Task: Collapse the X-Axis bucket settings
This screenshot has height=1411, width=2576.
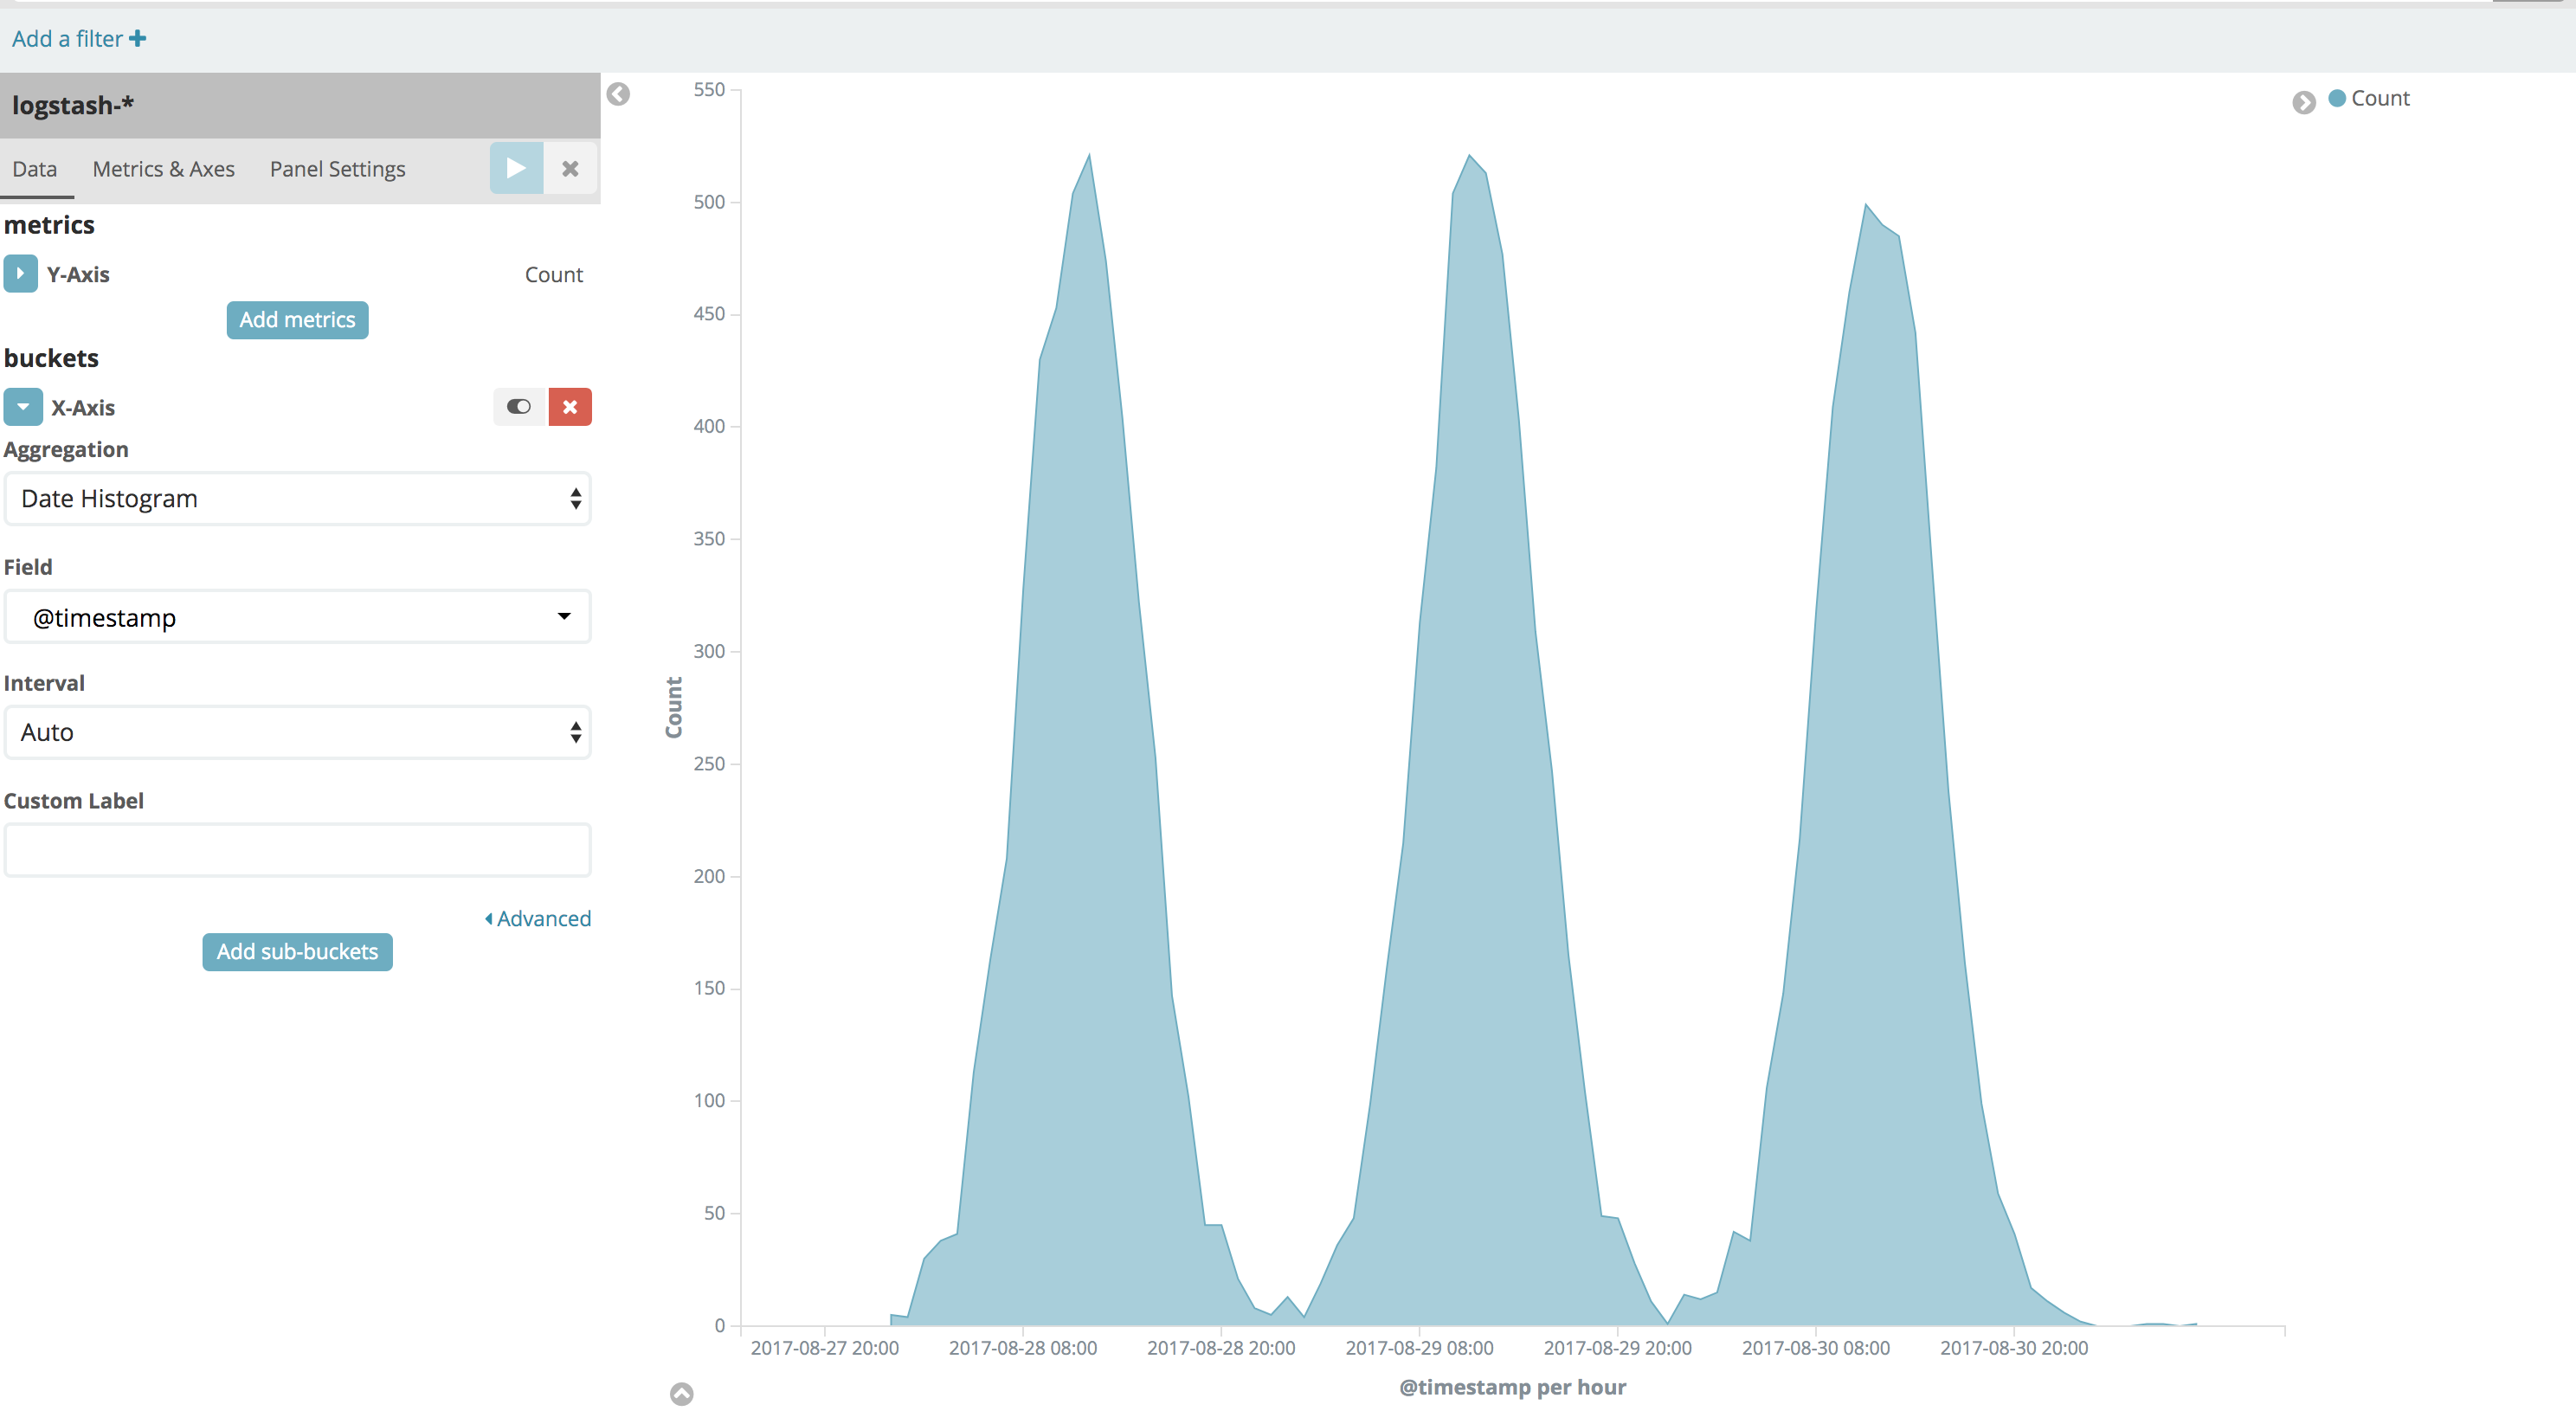Action: pyautogui.click(x=22, y=407)
